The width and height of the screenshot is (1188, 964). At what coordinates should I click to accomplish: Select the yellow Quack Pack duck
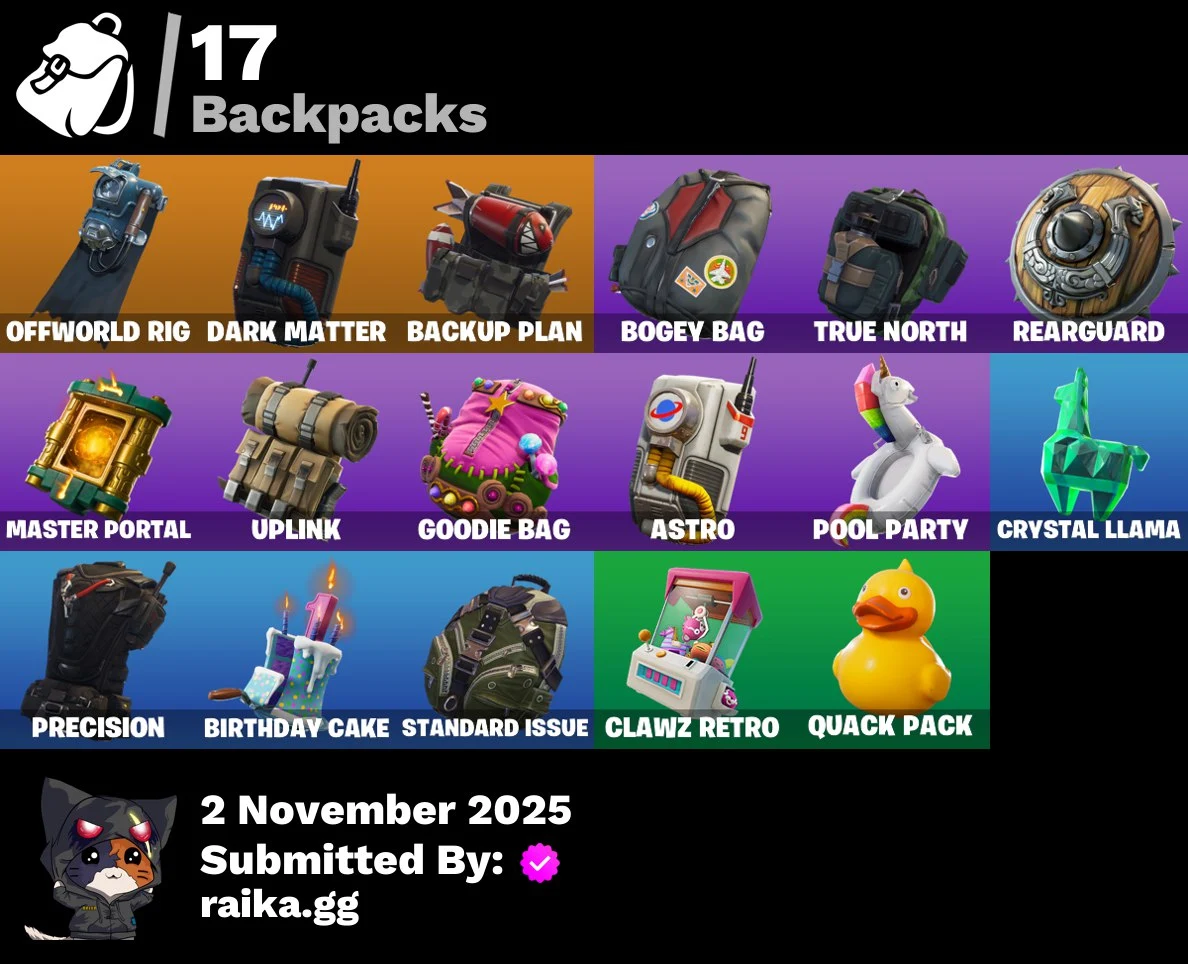pos(890,649)
